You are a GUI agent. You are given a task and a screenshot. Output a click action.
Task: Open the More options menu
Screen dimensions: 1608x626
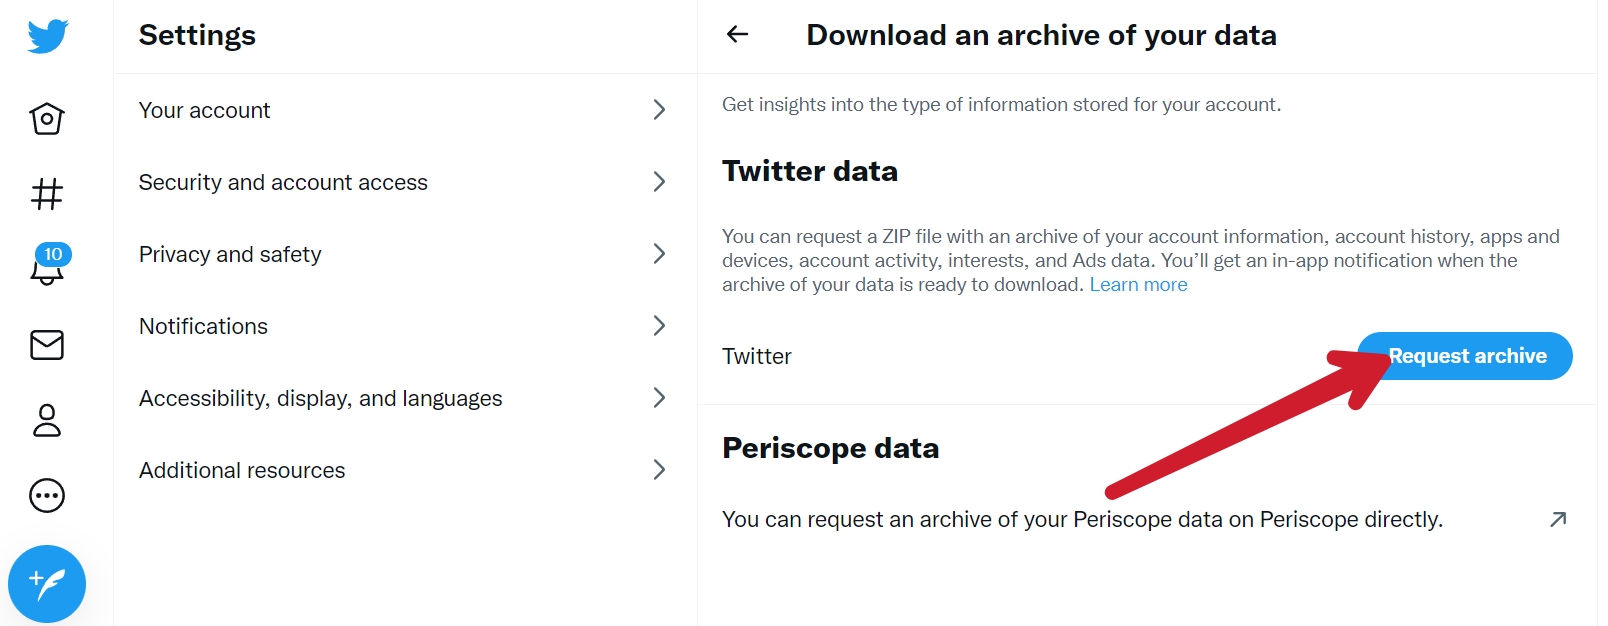coord(45,495)
